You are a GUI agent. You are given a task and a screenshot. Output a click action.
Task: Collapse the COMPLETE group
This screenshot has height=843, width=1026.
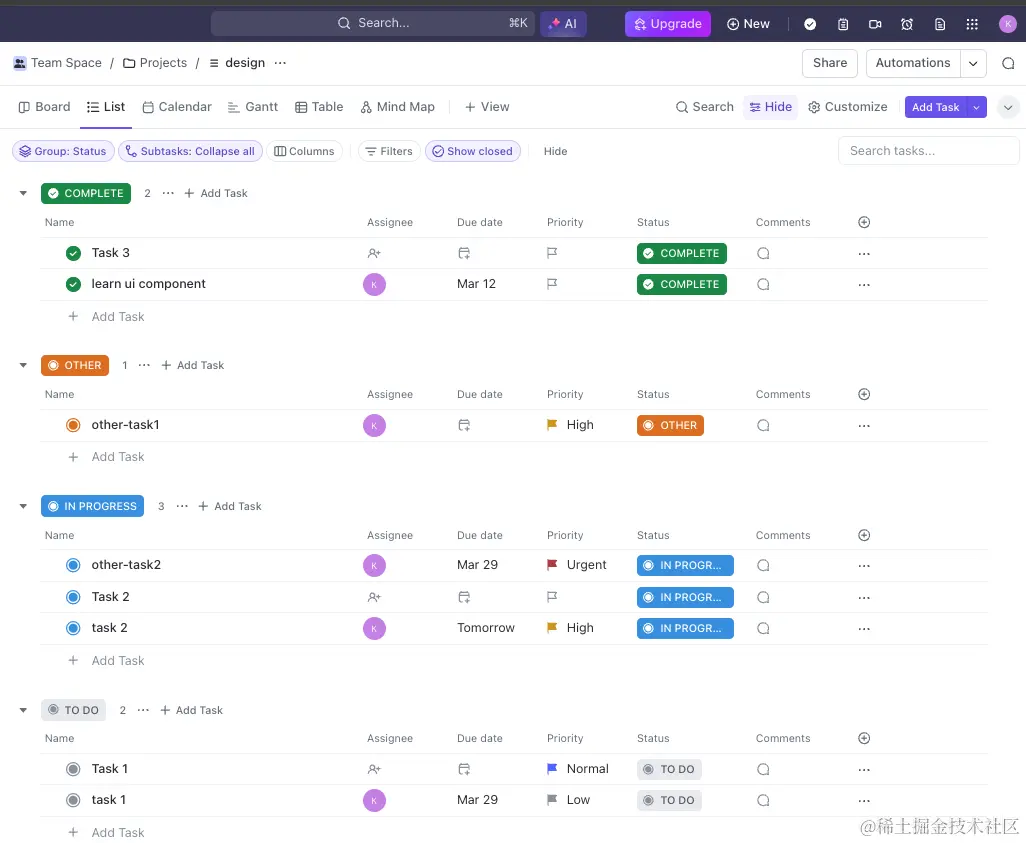23,193
